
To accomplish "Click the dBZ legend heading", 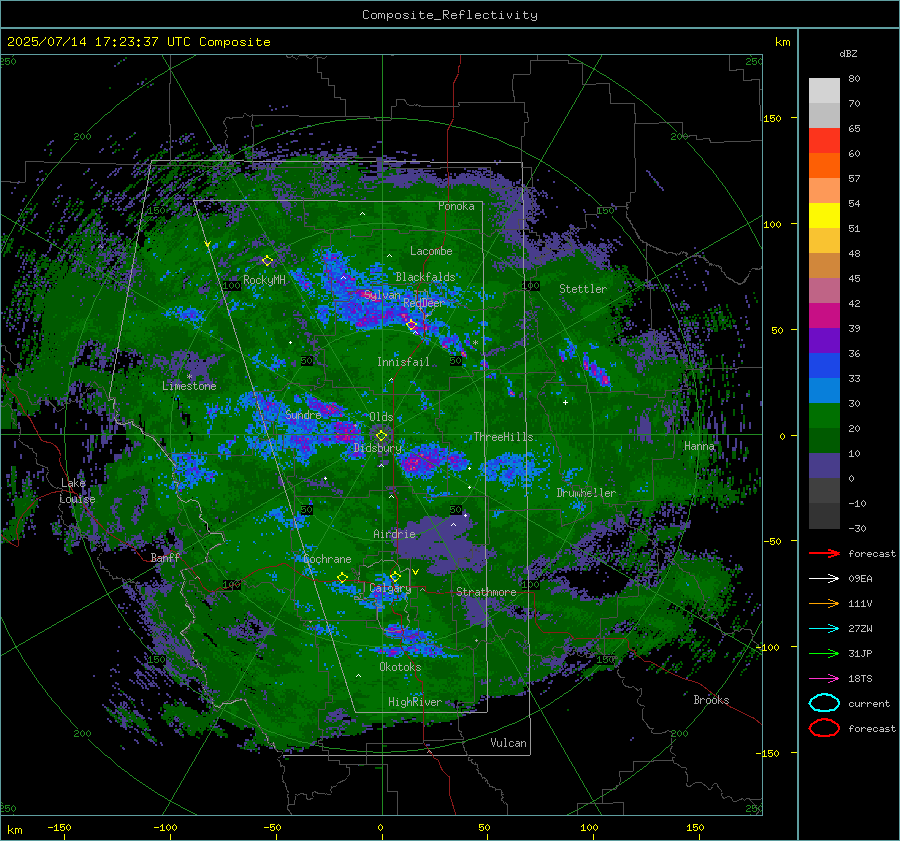I will (848, 54).
